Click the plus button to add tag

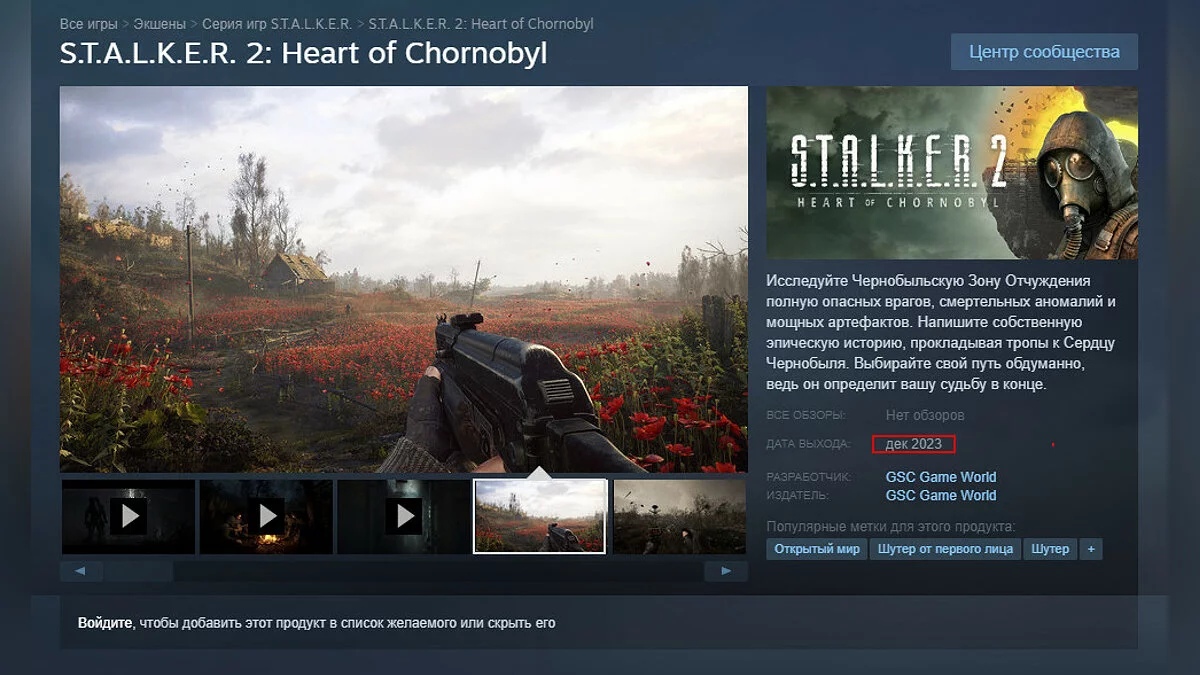pos(1091,549)
